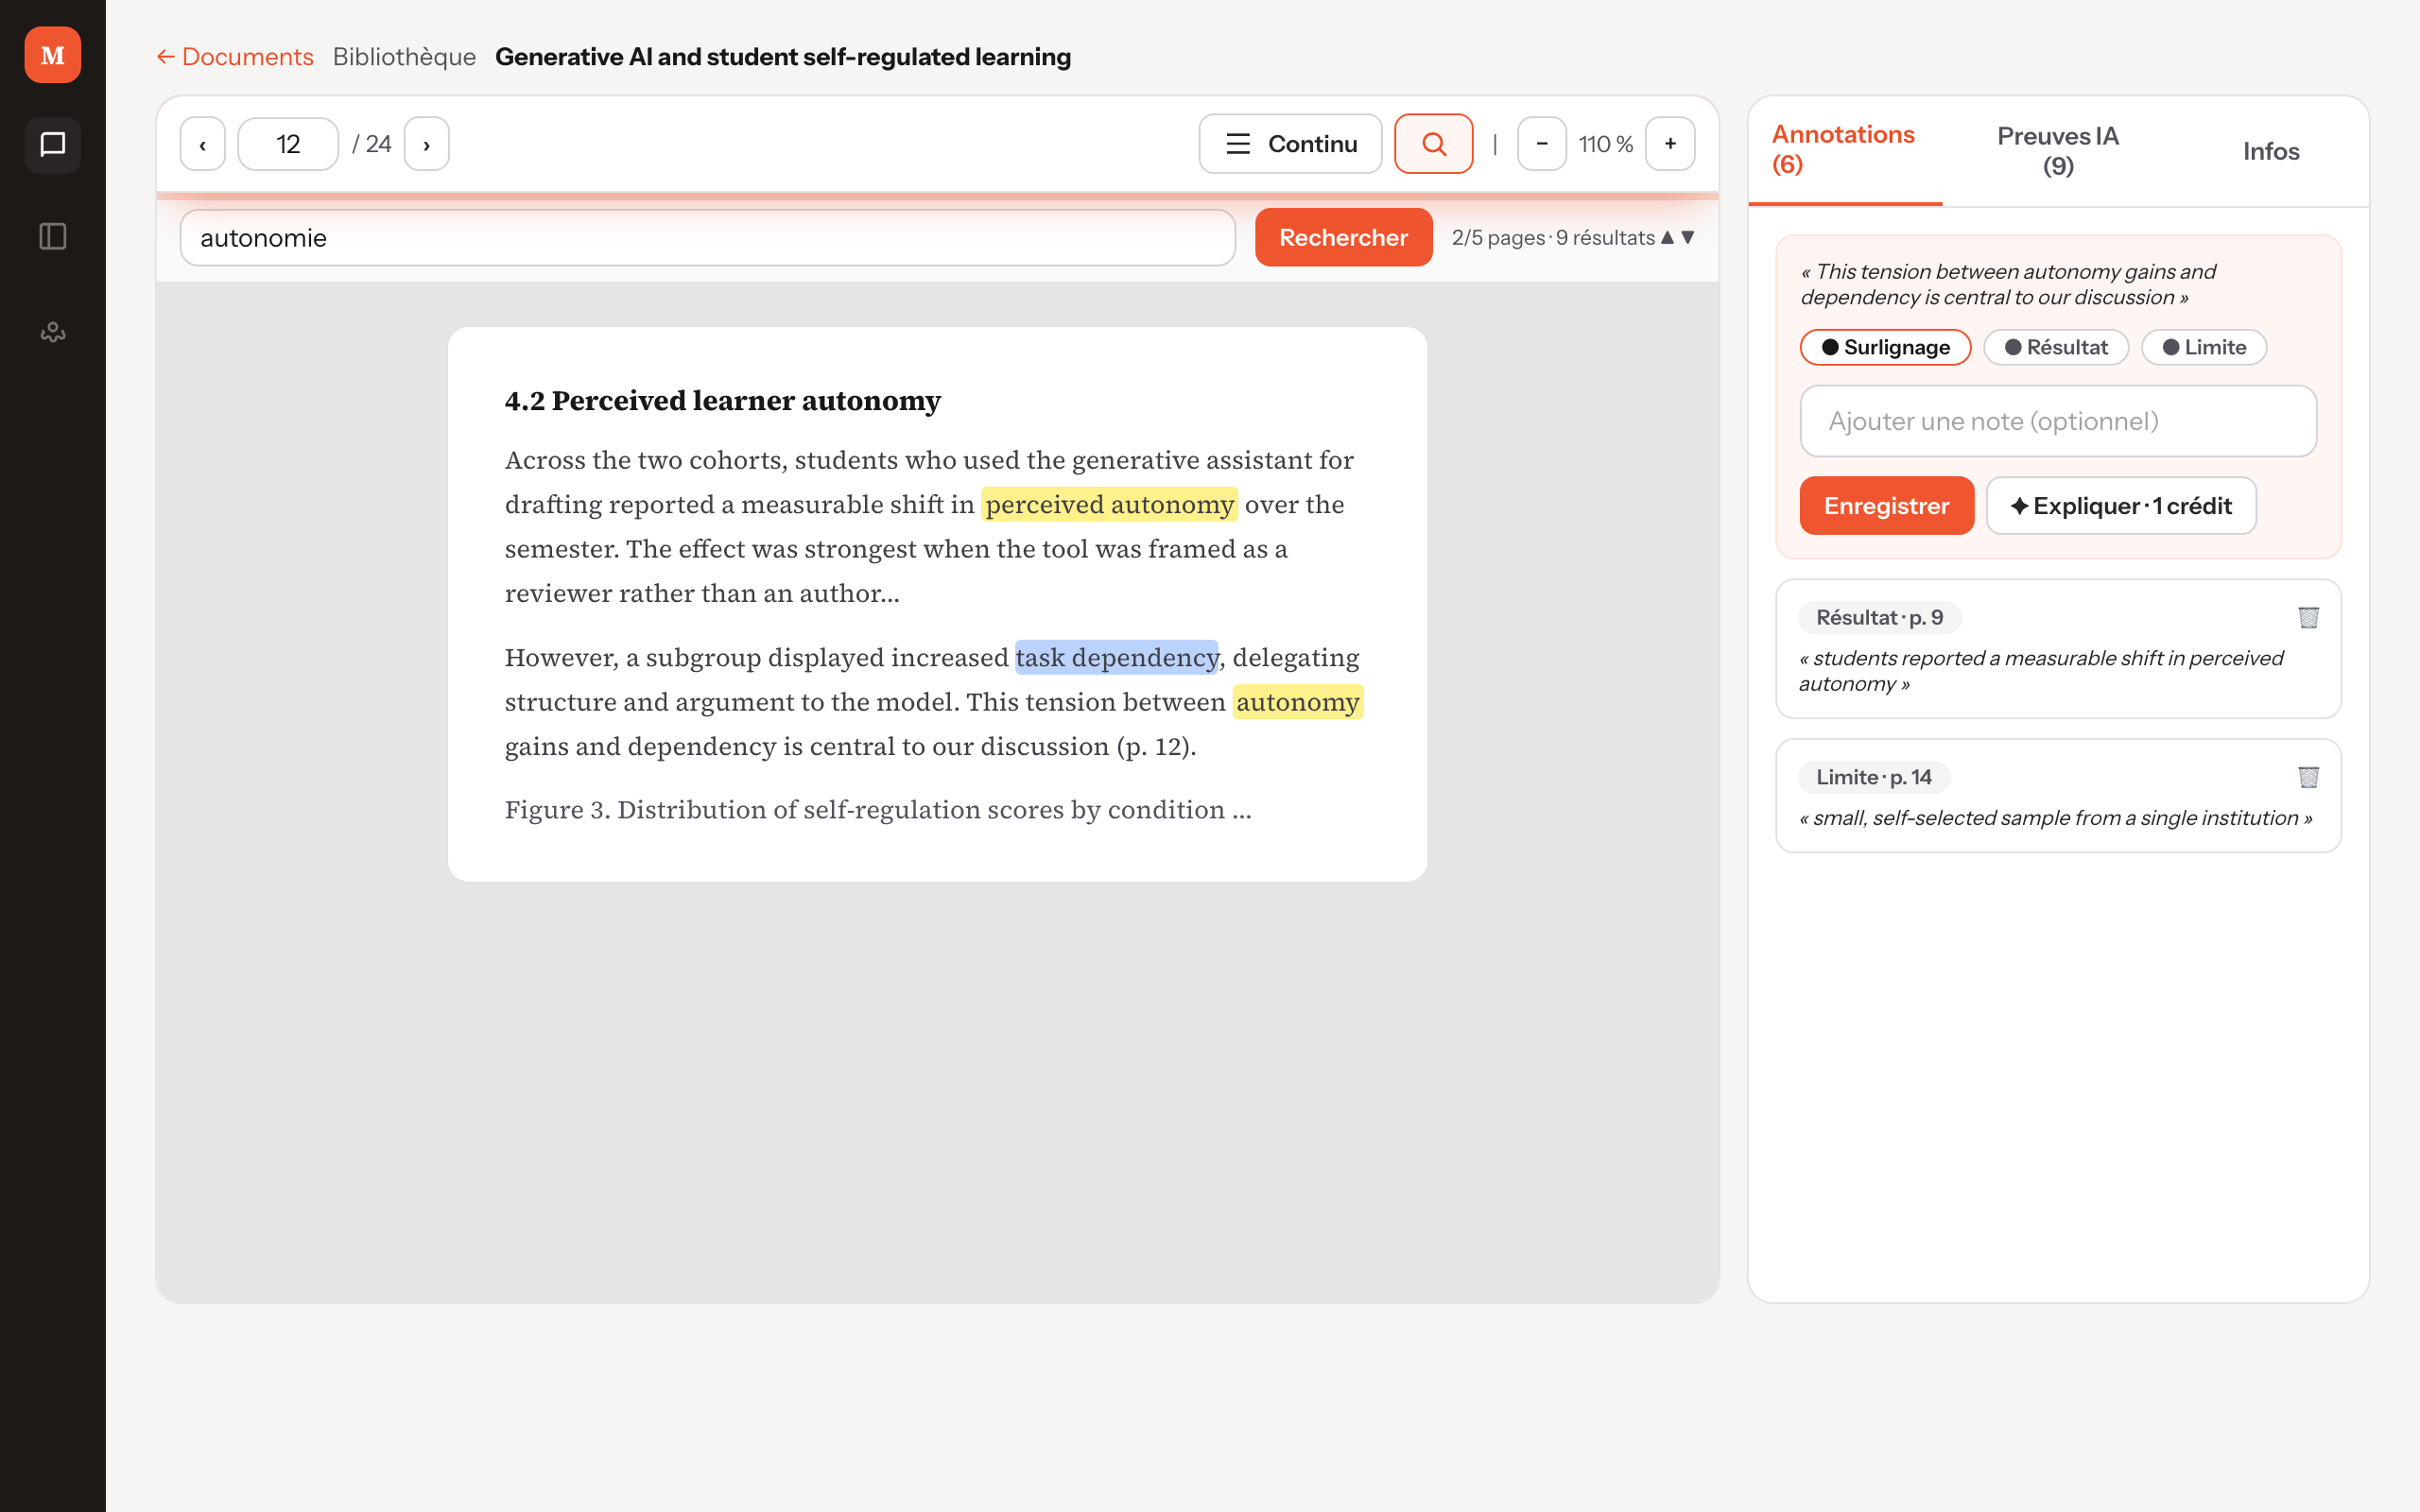Switch to the Infos tab
The height and width of the screenshot is (1512, 2420).
point(2271,151)
